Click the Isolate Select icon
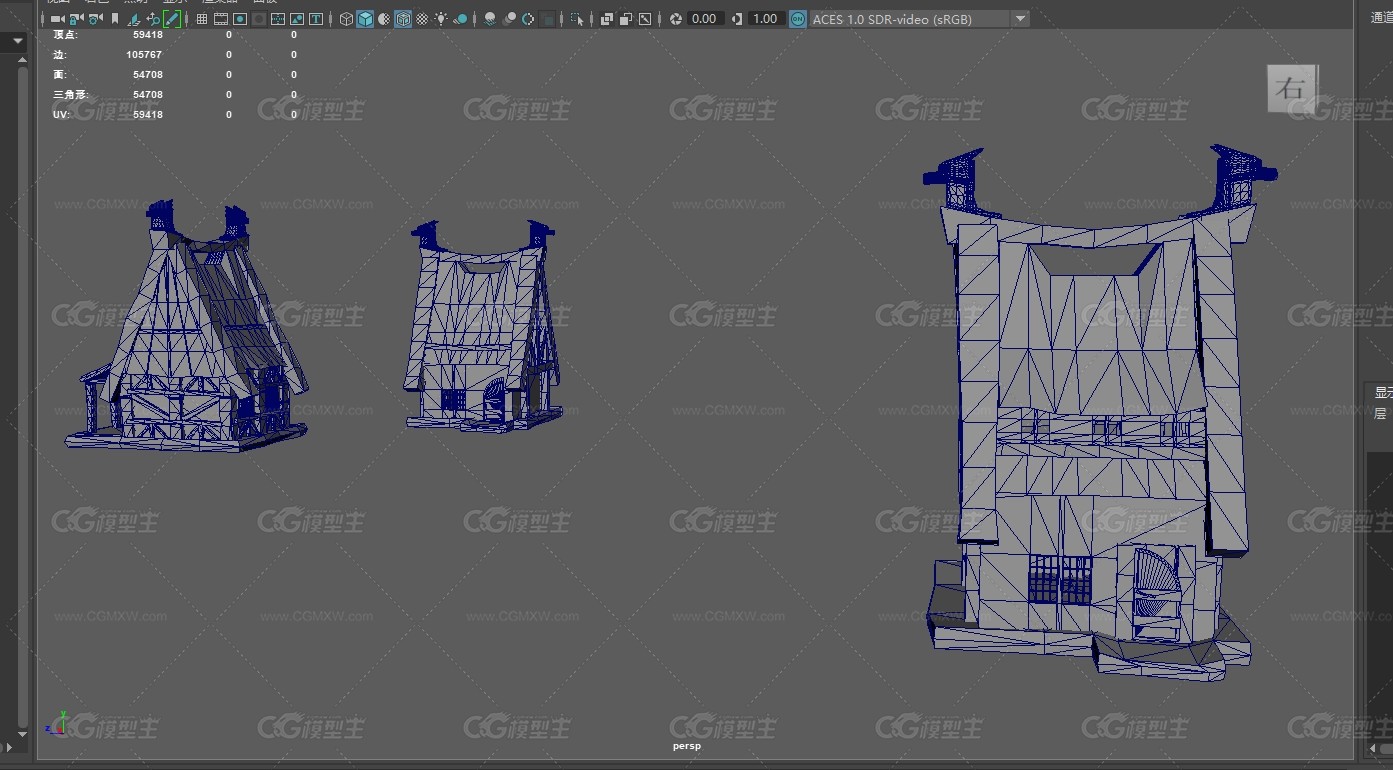Viewport: 1393px width, 770px height. click(x=577, y=19)
